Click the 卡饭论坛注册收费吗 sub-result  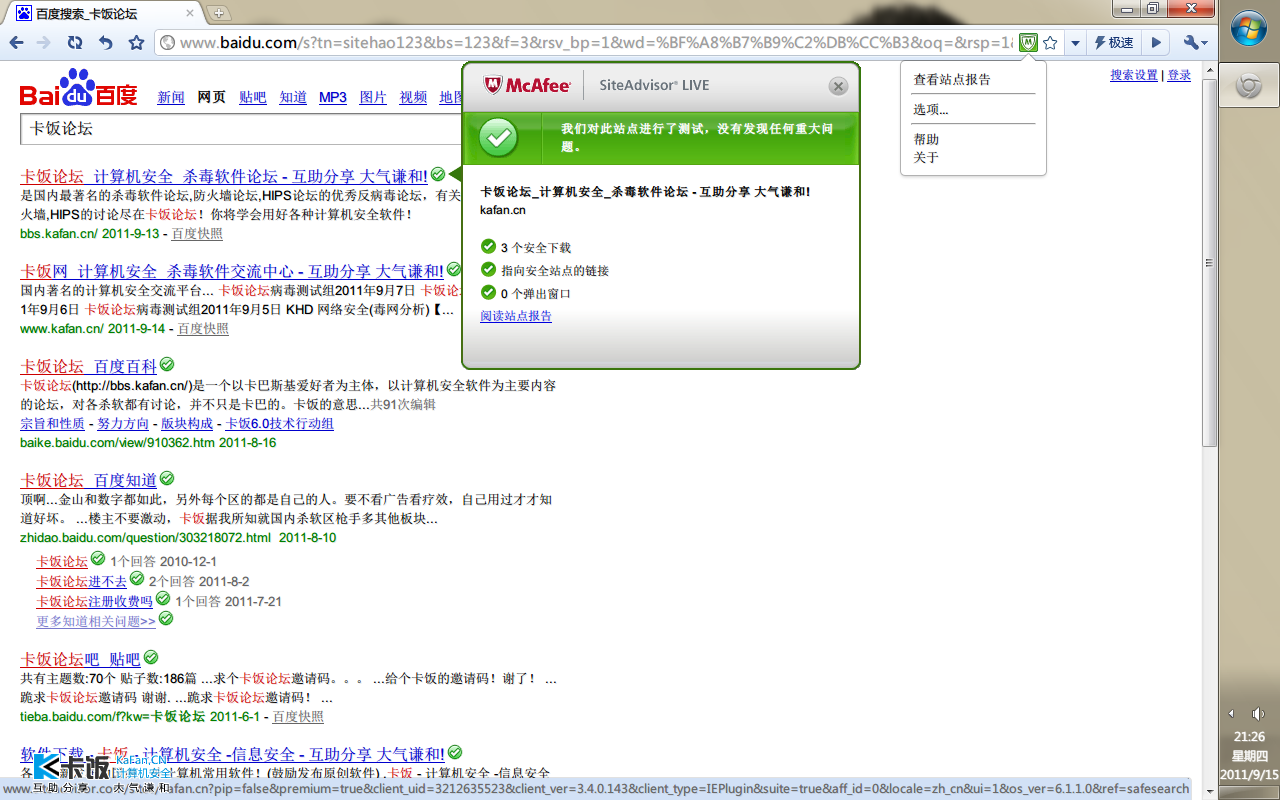coord(95,602)
